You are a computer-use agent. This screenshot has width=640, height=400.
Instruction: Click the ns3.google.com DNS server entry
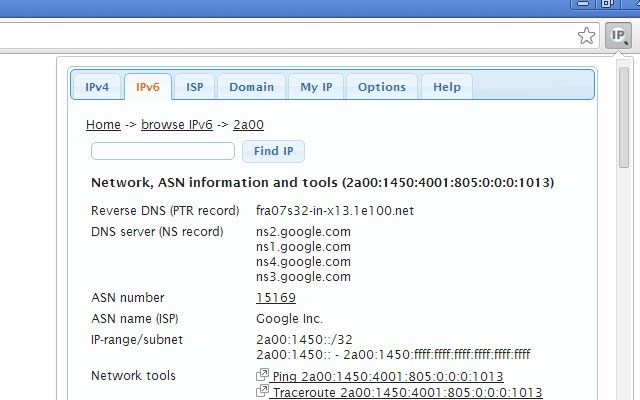click(303, 277)
